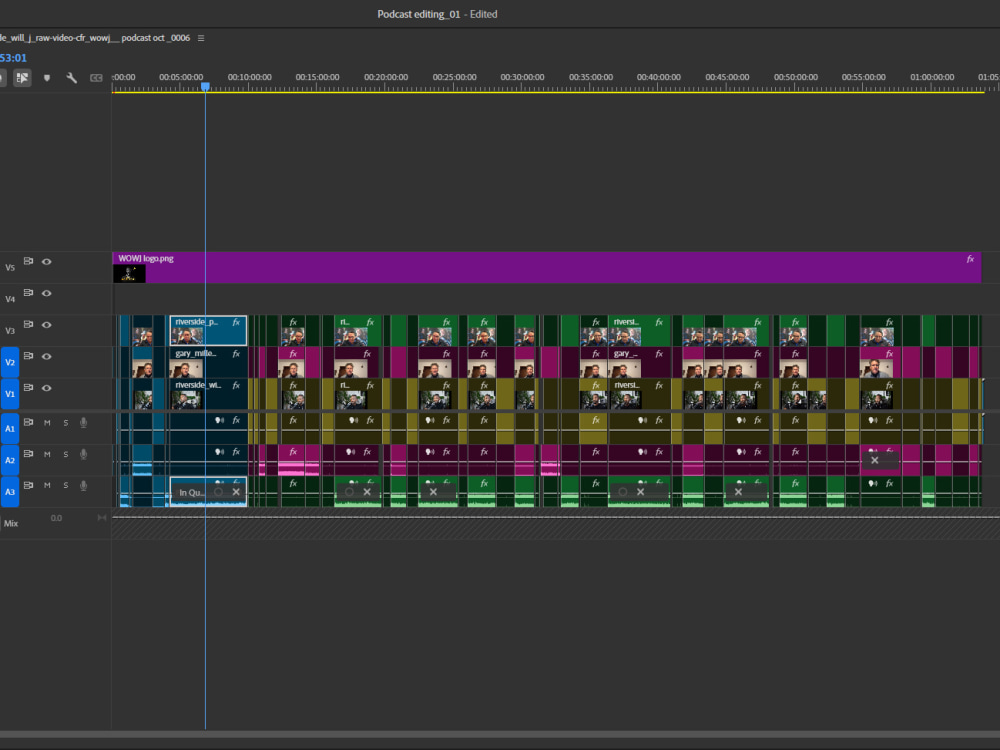Toggle track targeting for V5
1000x750 pixels.
pos(10,267)
